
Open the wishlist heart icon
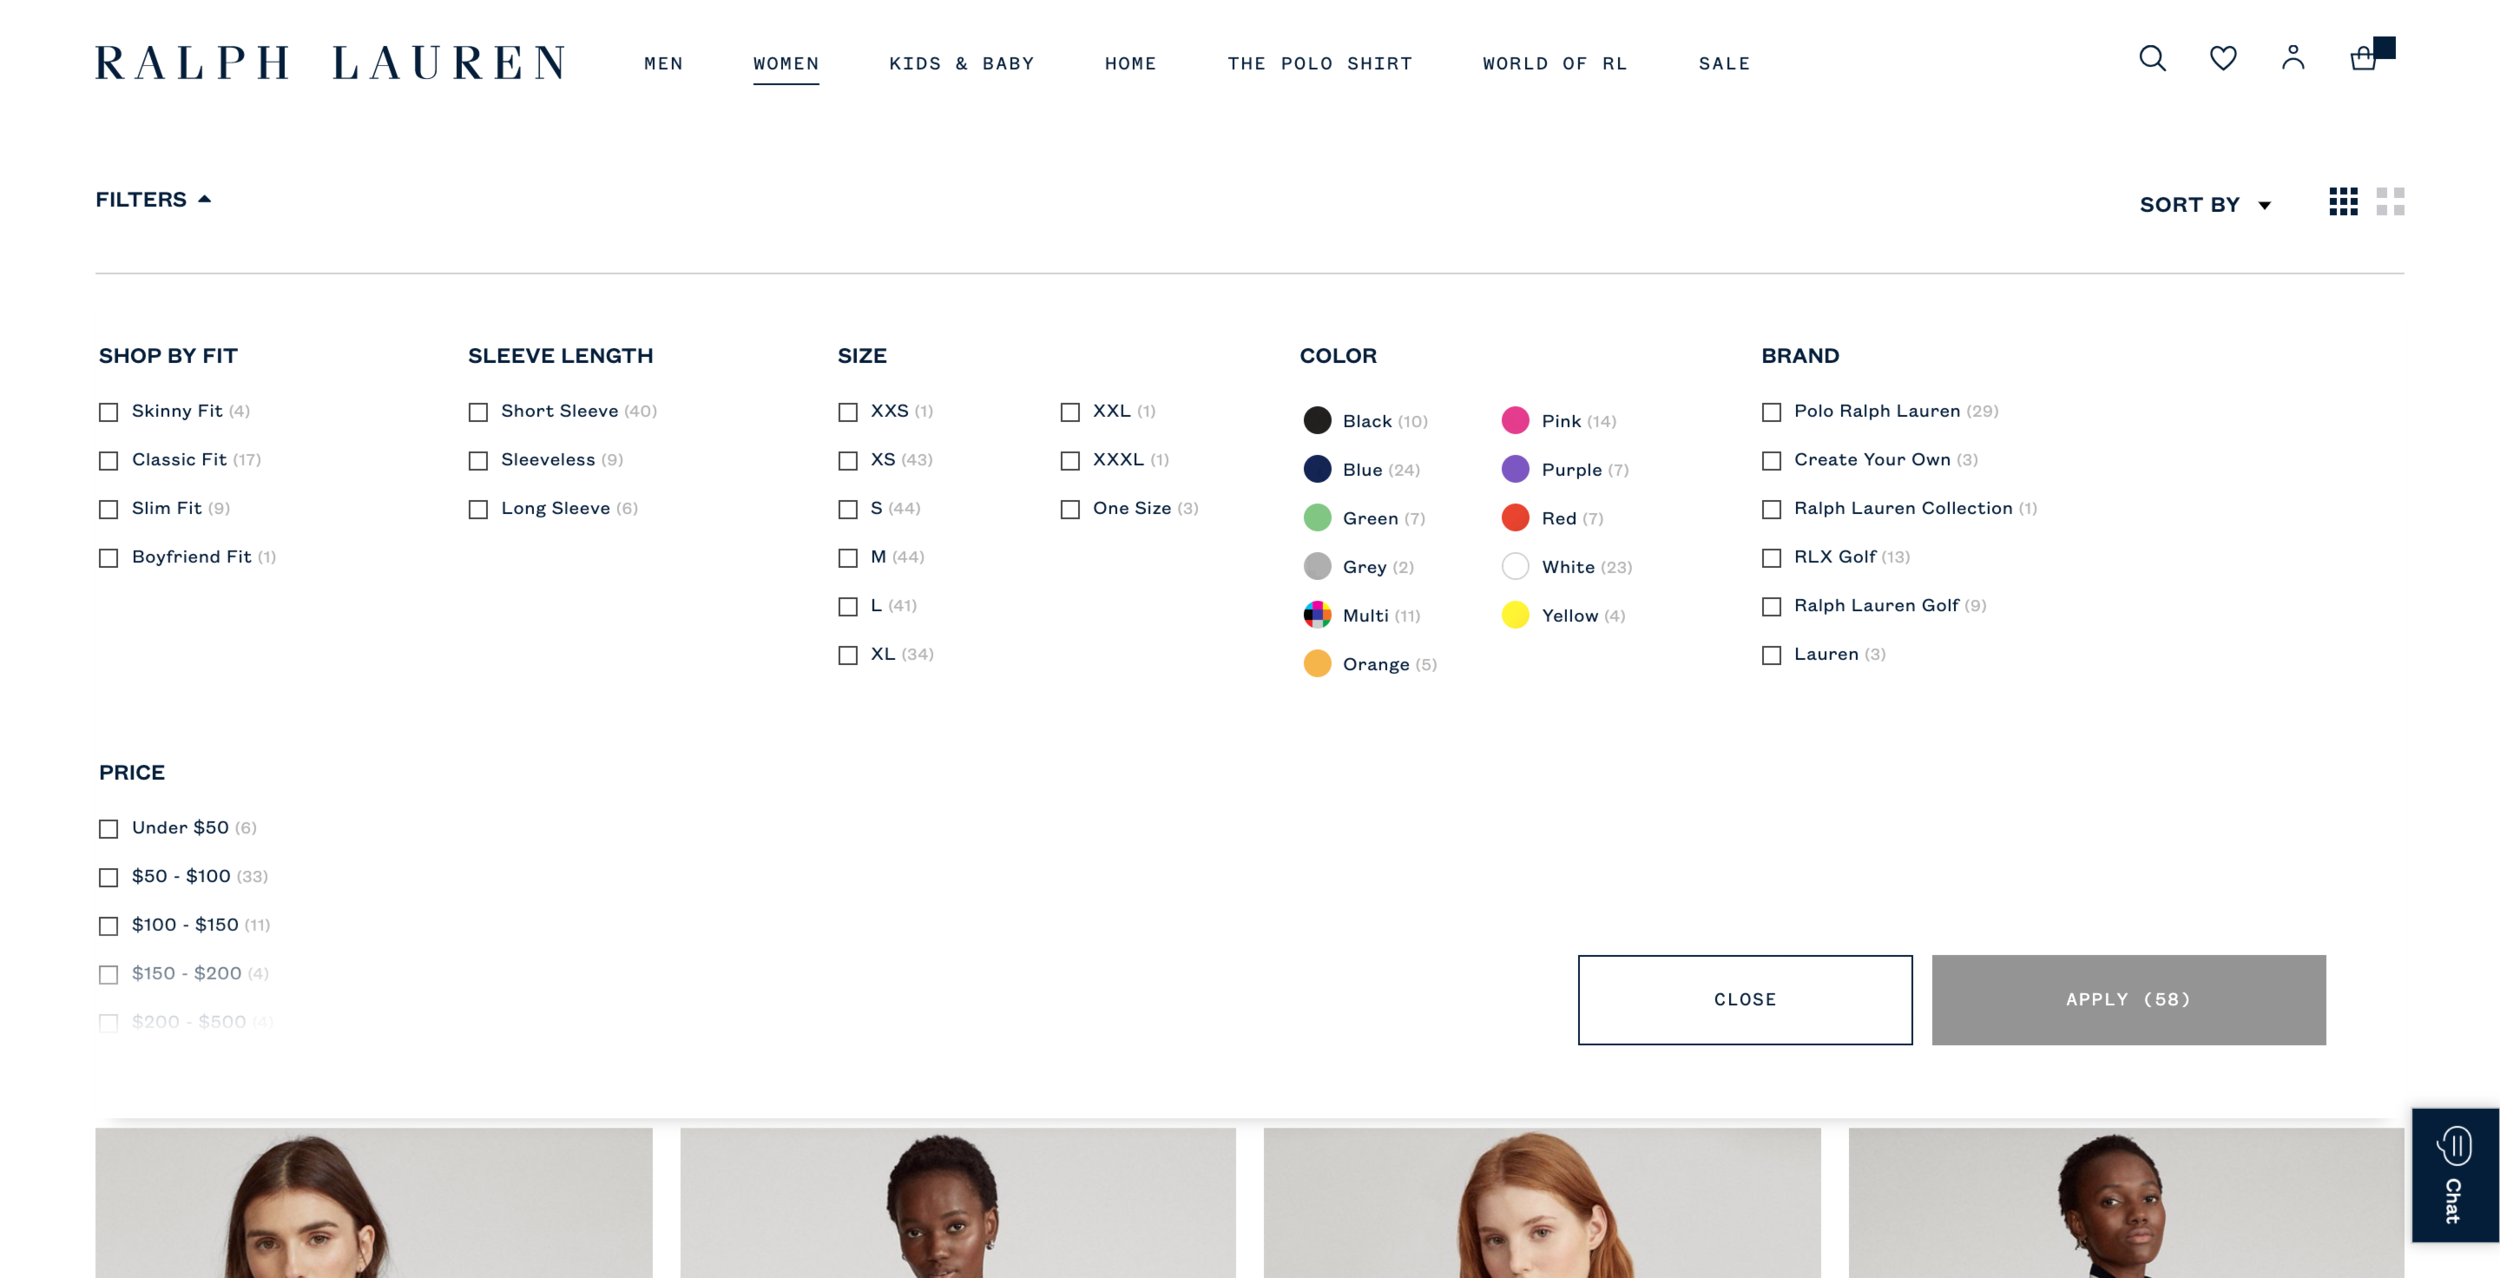(x=2223, y=59)
